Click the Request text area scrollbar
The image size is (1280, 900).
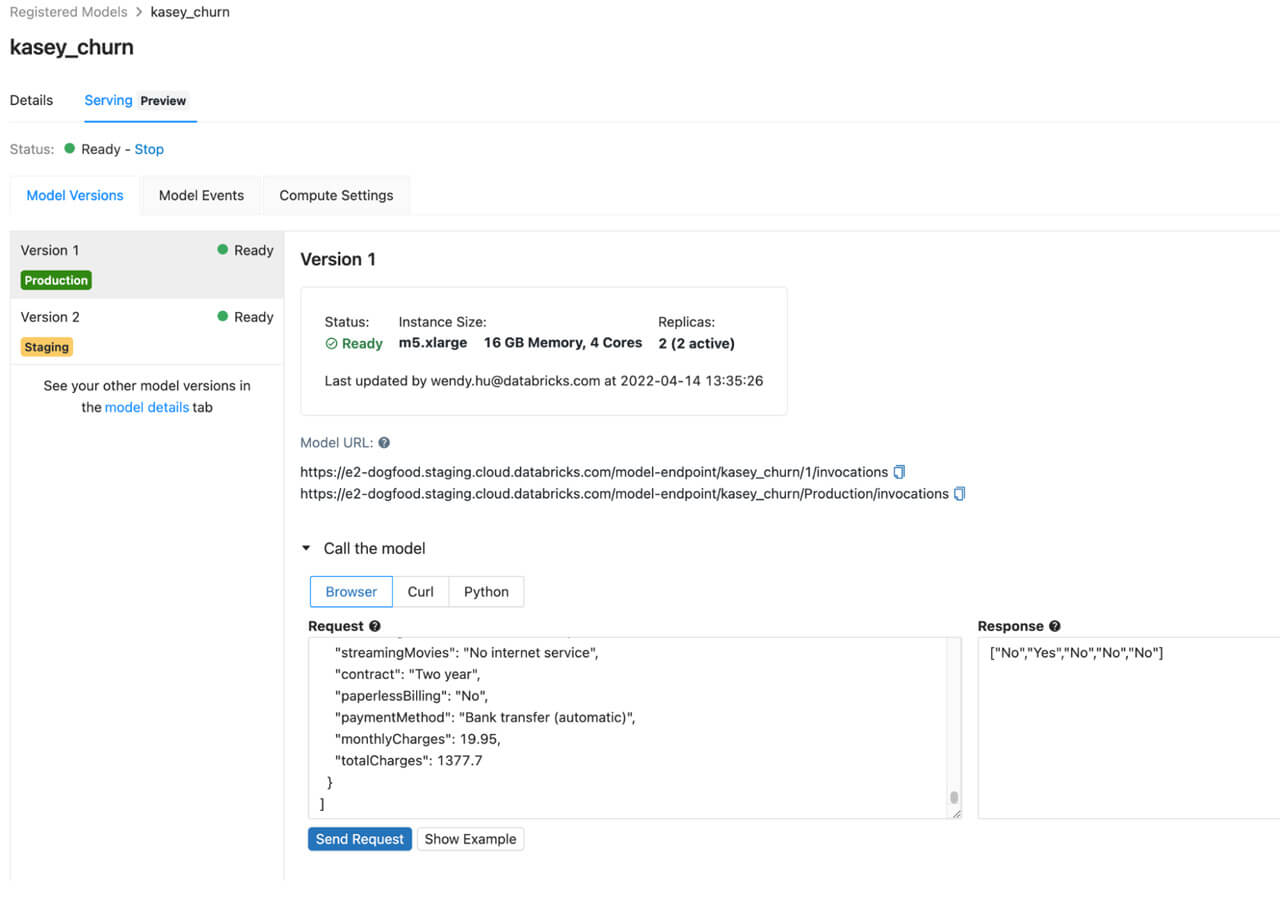(x=954, y=797)
